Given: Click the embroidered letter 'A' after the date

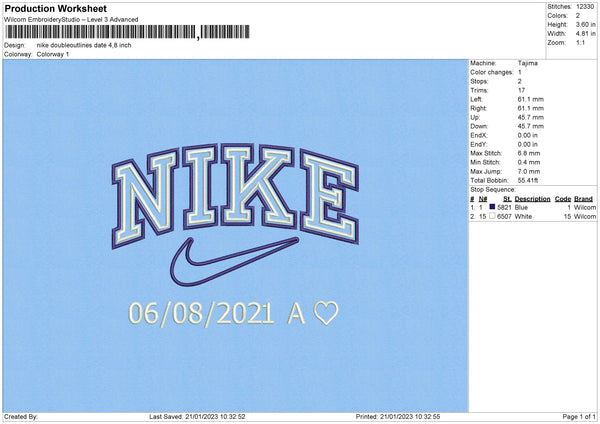Looking at the screenshot, I should (295, 313).
